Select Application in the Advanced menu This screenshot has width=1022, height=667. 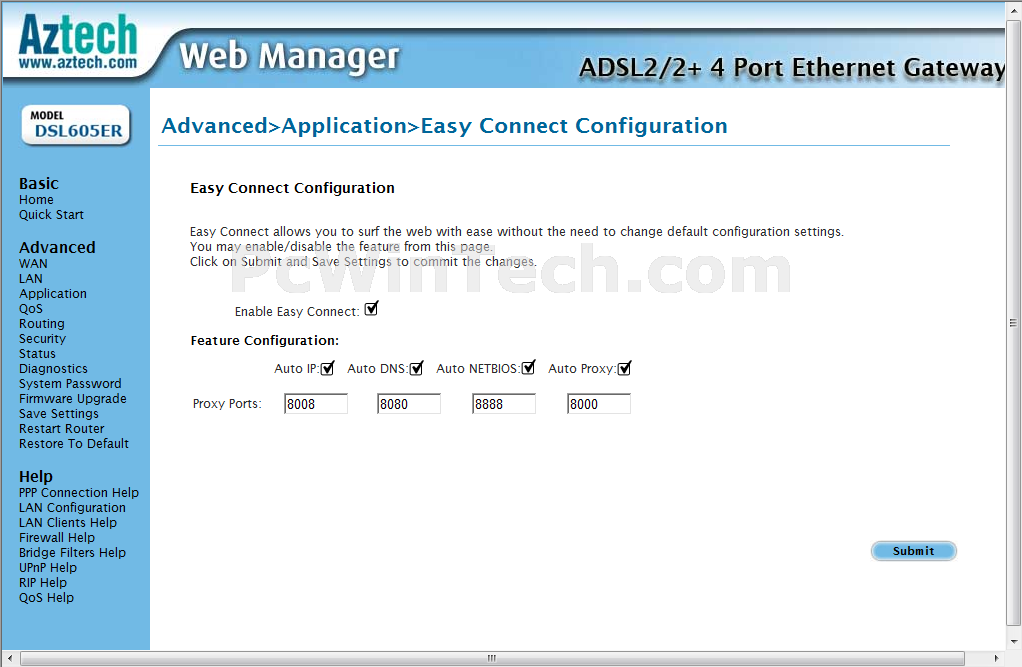[53, 293]
